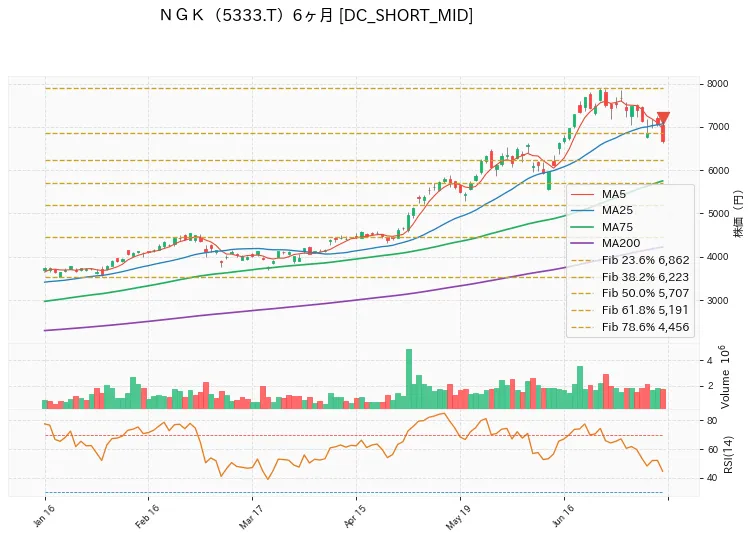Select the Fib 50.0% 5,707 legend item

tap(630, 293)
